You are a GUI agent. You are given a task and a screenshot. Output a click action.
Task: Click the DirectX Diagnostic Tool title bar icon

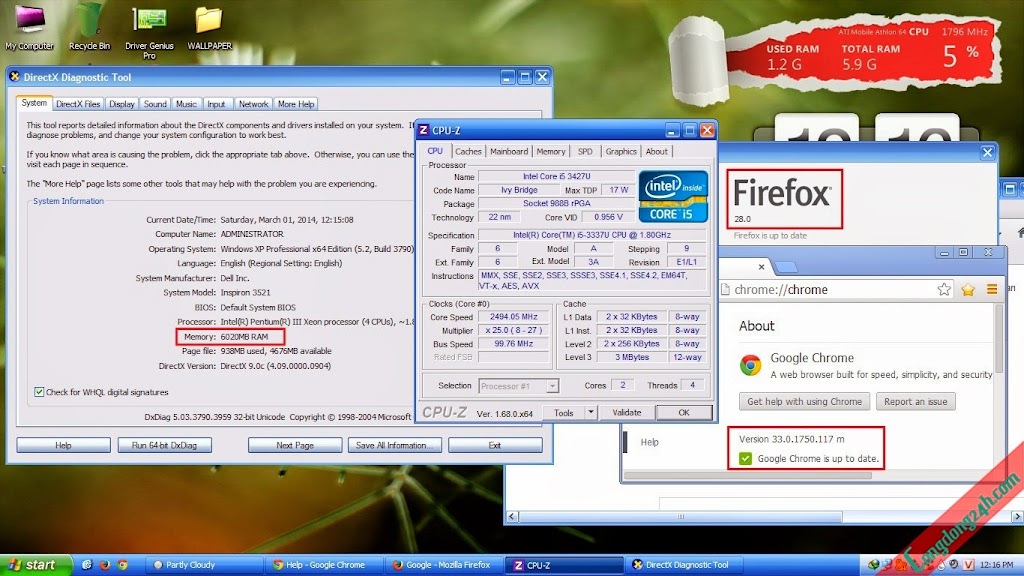[x=14, y=77]
